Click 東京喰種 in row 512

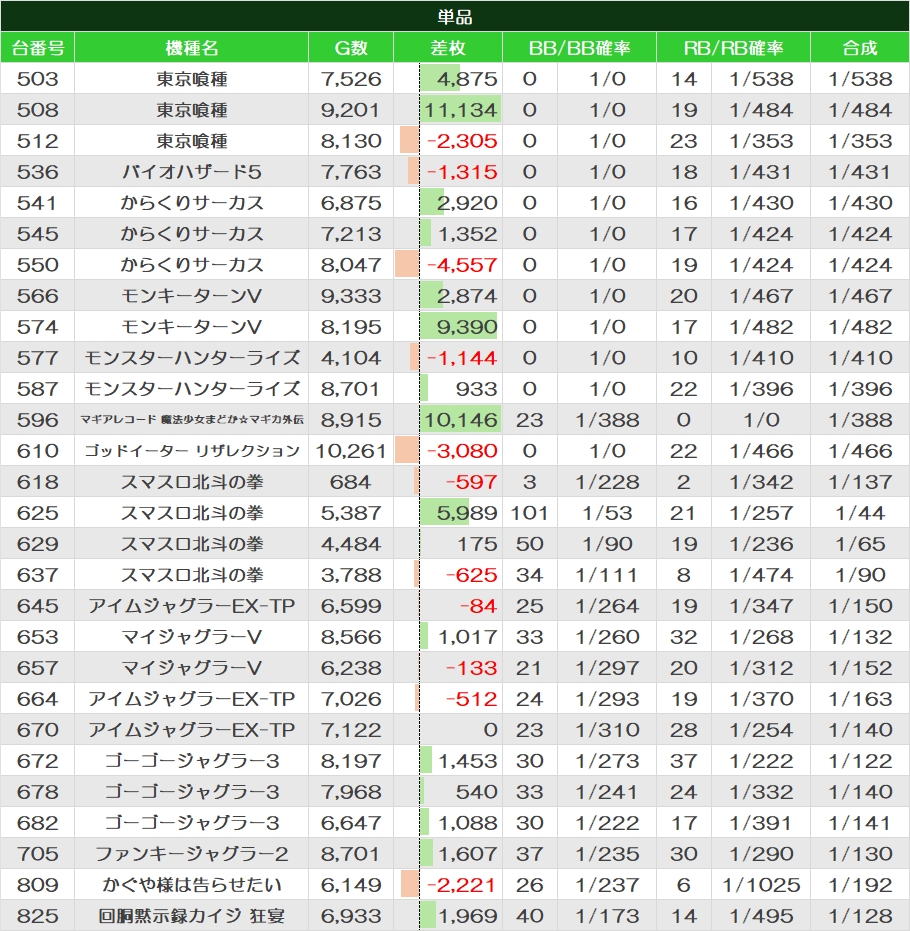pyautogui.click(x=192, y=141)
